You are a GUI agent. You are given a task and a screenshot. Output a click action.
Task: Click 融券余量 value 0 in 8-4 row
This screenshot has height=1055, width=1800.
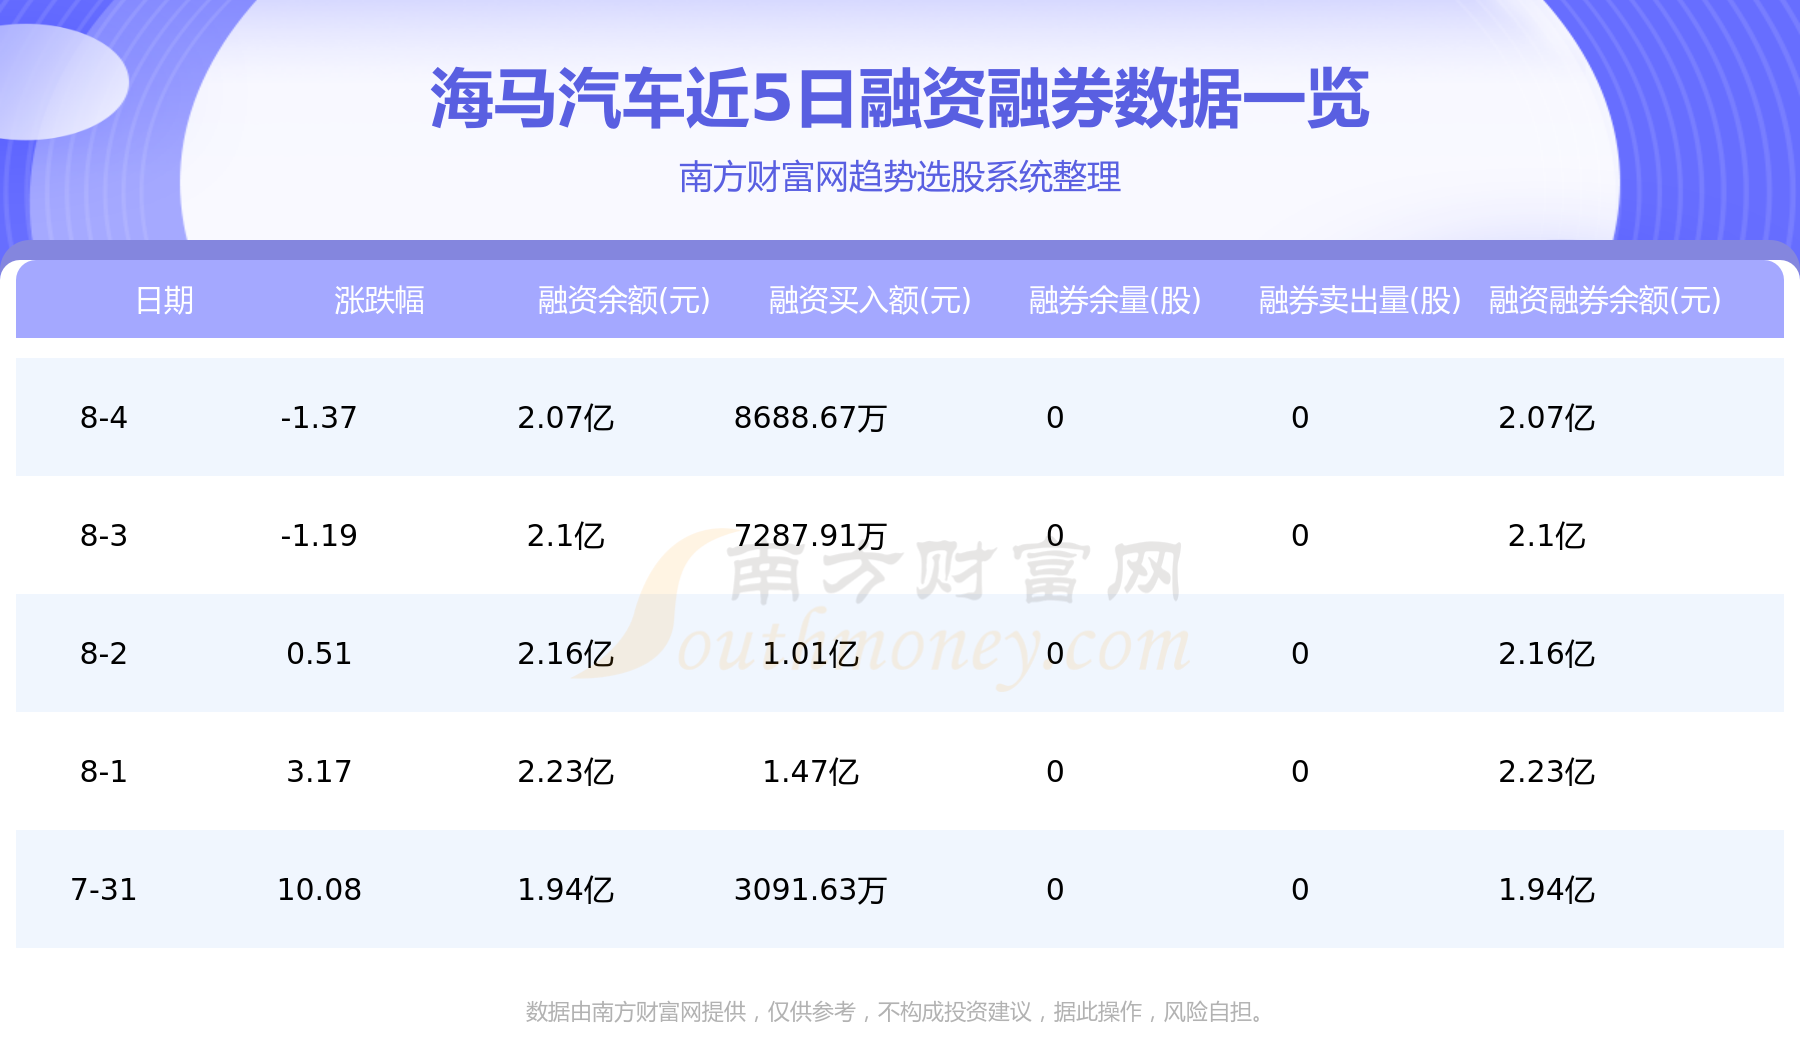(x=1055, y=417)
